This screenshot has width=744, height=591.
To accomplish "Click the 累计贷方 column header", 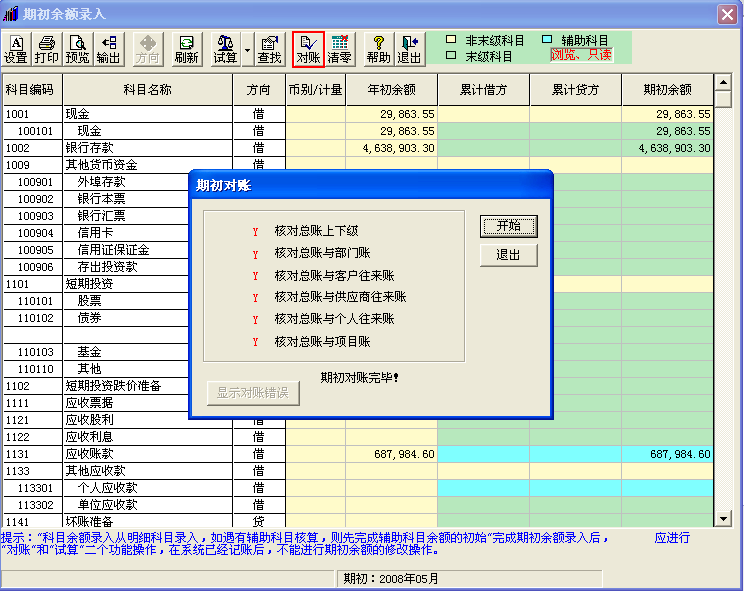I will [576, 90].
